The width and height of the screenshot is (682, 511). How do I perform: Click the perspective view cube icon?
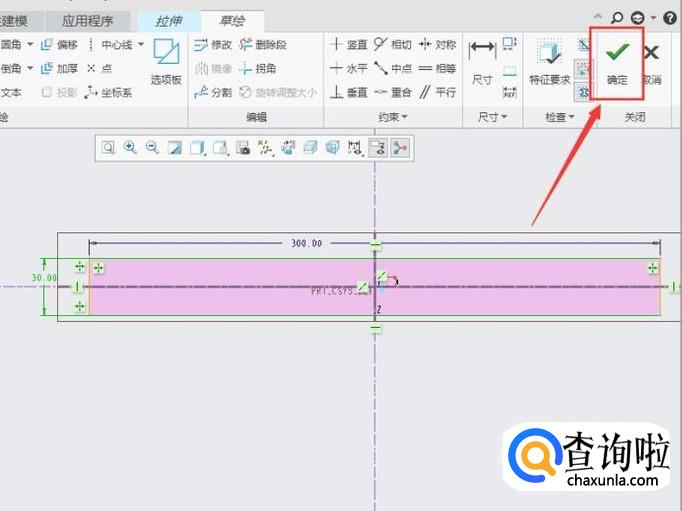coord(332,148)
